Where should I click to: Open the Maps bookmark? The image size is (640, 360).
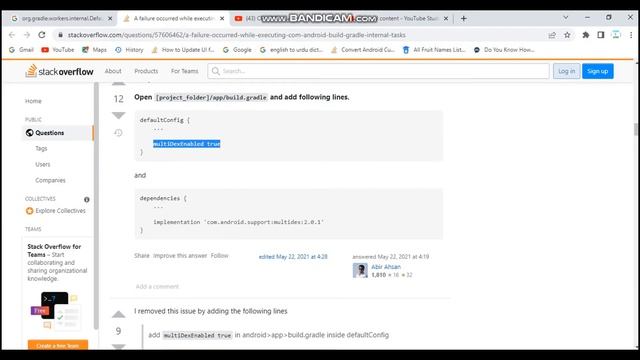click(94, 50)
